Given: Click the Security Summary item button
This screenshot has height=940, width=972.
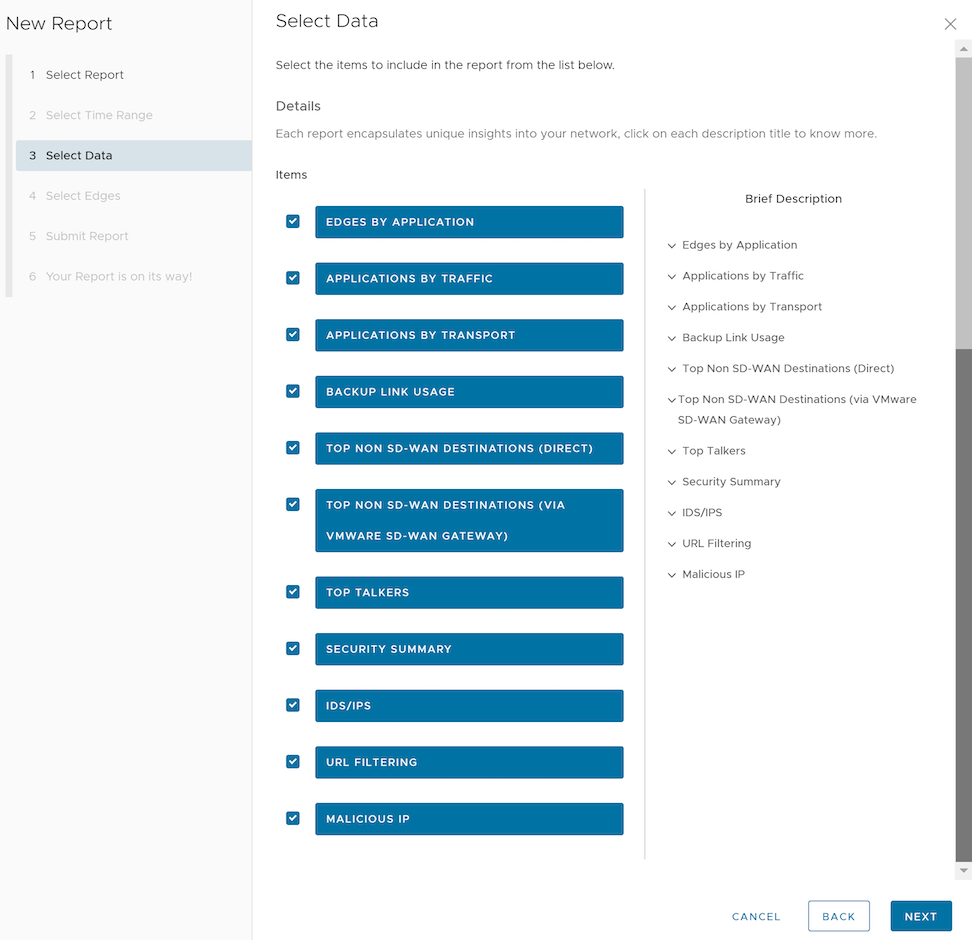Looking at the screenshot, I should [469, 649].
